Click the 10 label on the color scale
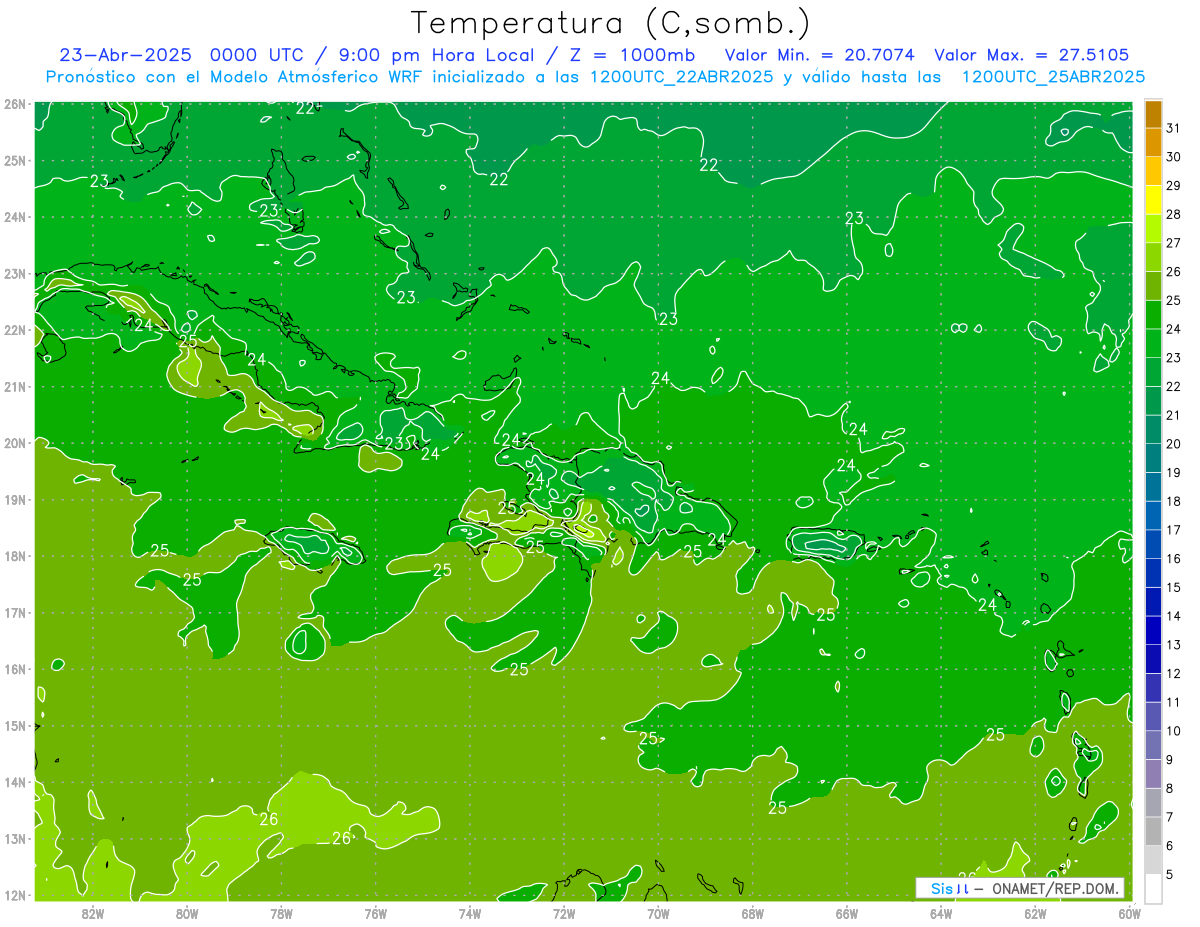1200x927 pixels. 1174,731
